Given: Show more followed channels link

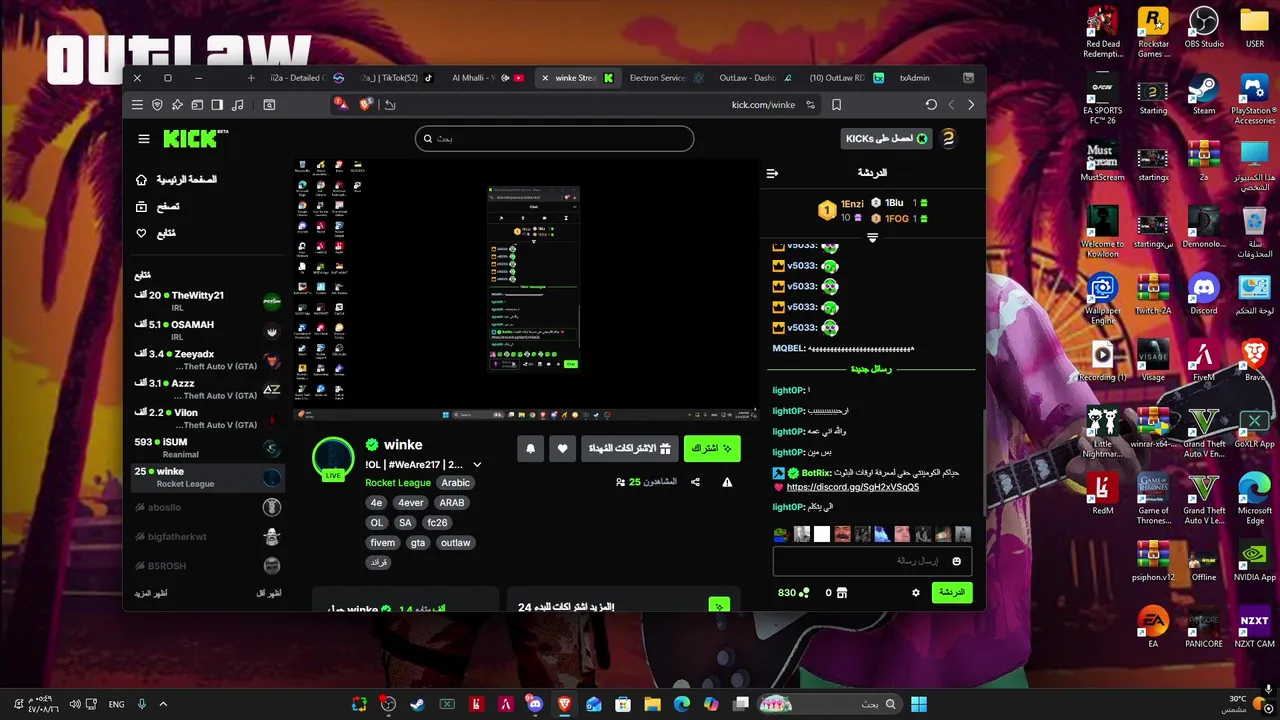Looking at the screenshot, I should pyautogui.click(x=151, y=593).
